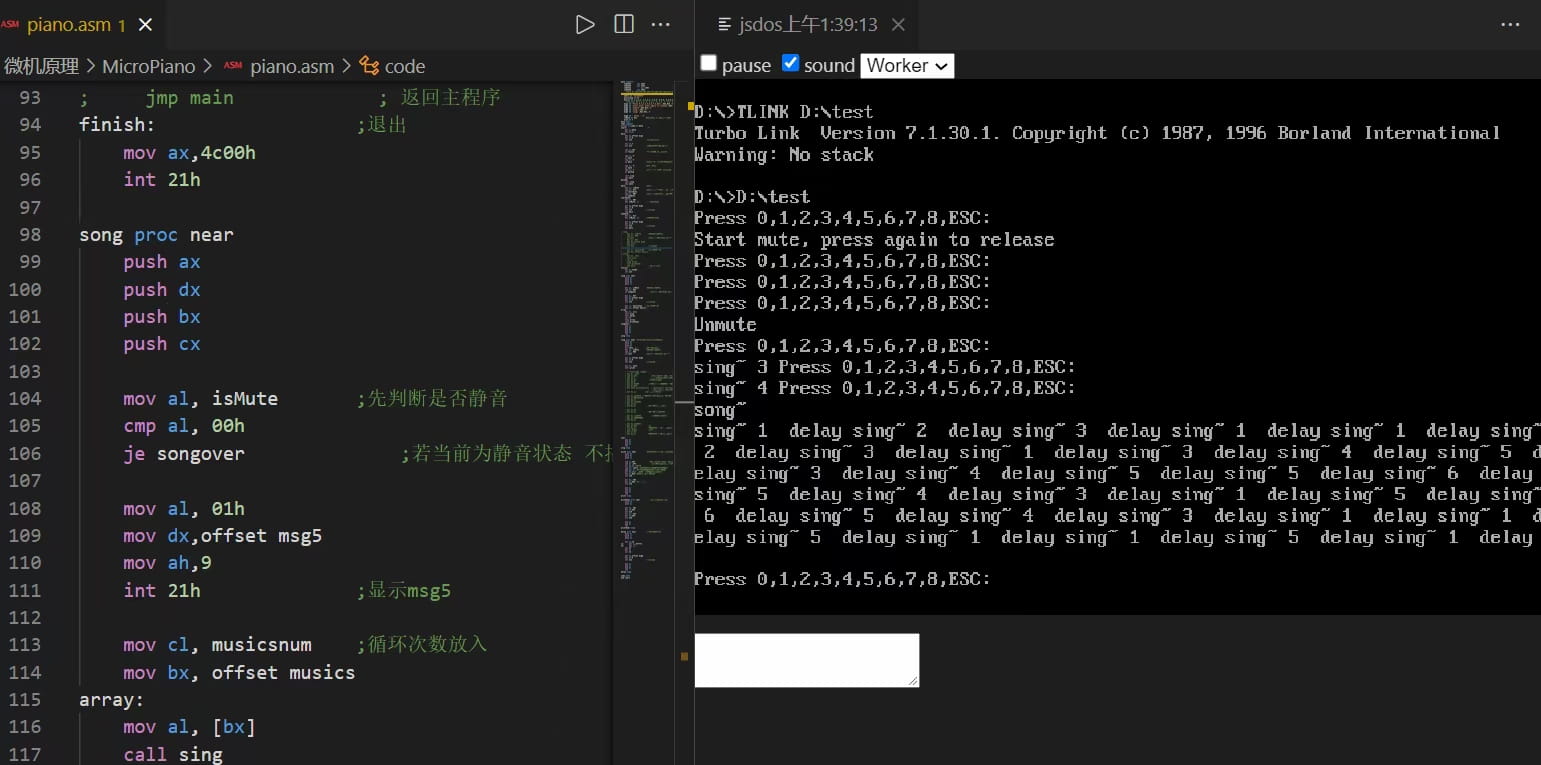
Task: Click the white text input box below terminal
Action: (x=806, y=660)
